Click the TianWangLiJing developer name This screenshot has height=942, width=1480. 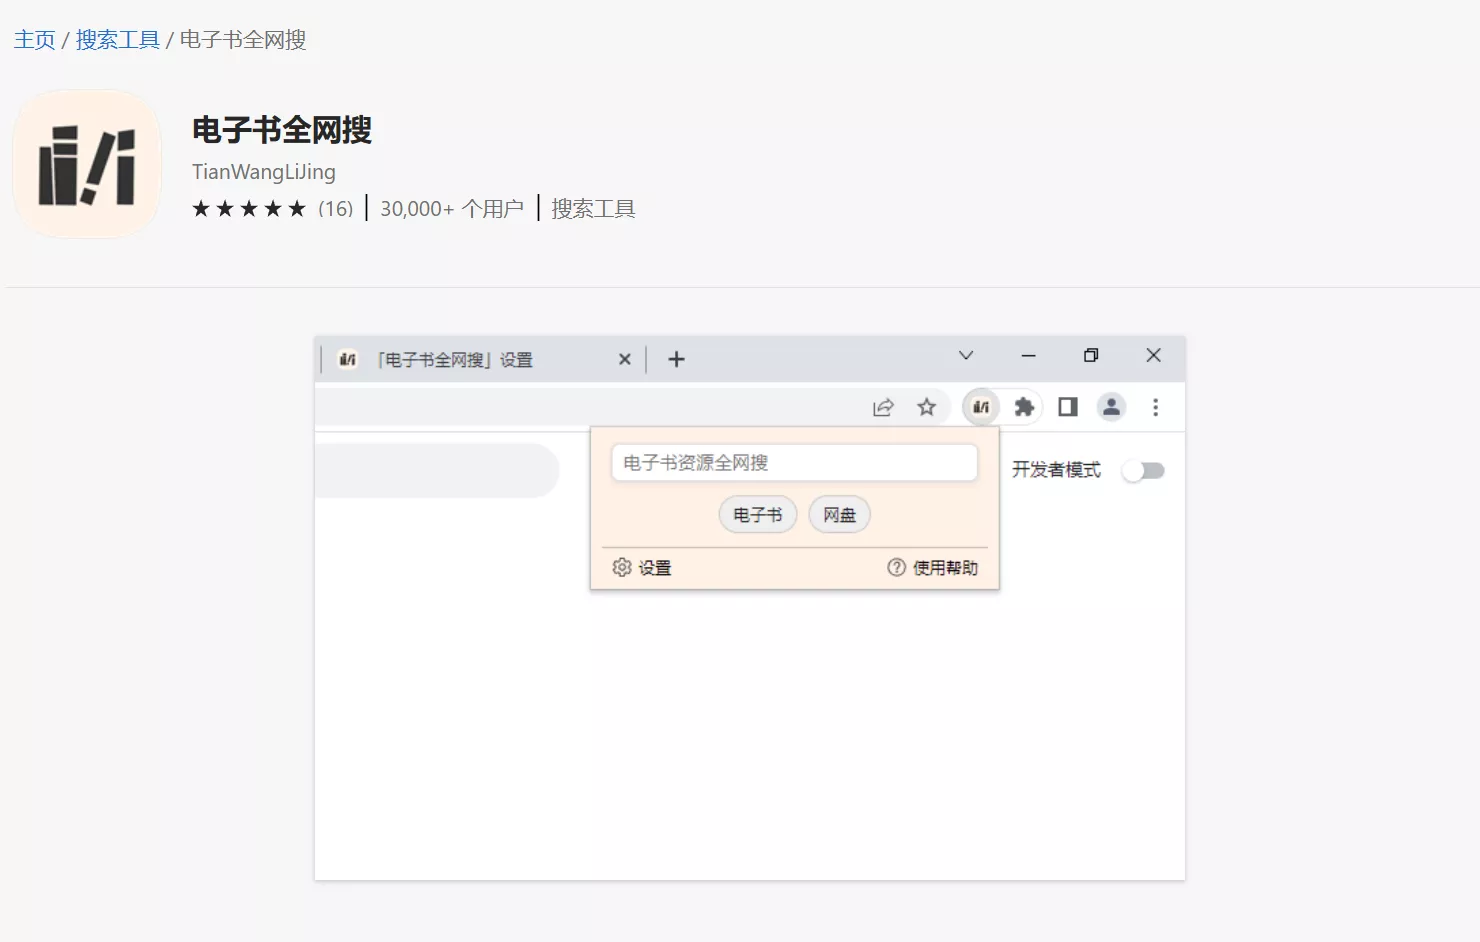(x=264, y=172)
